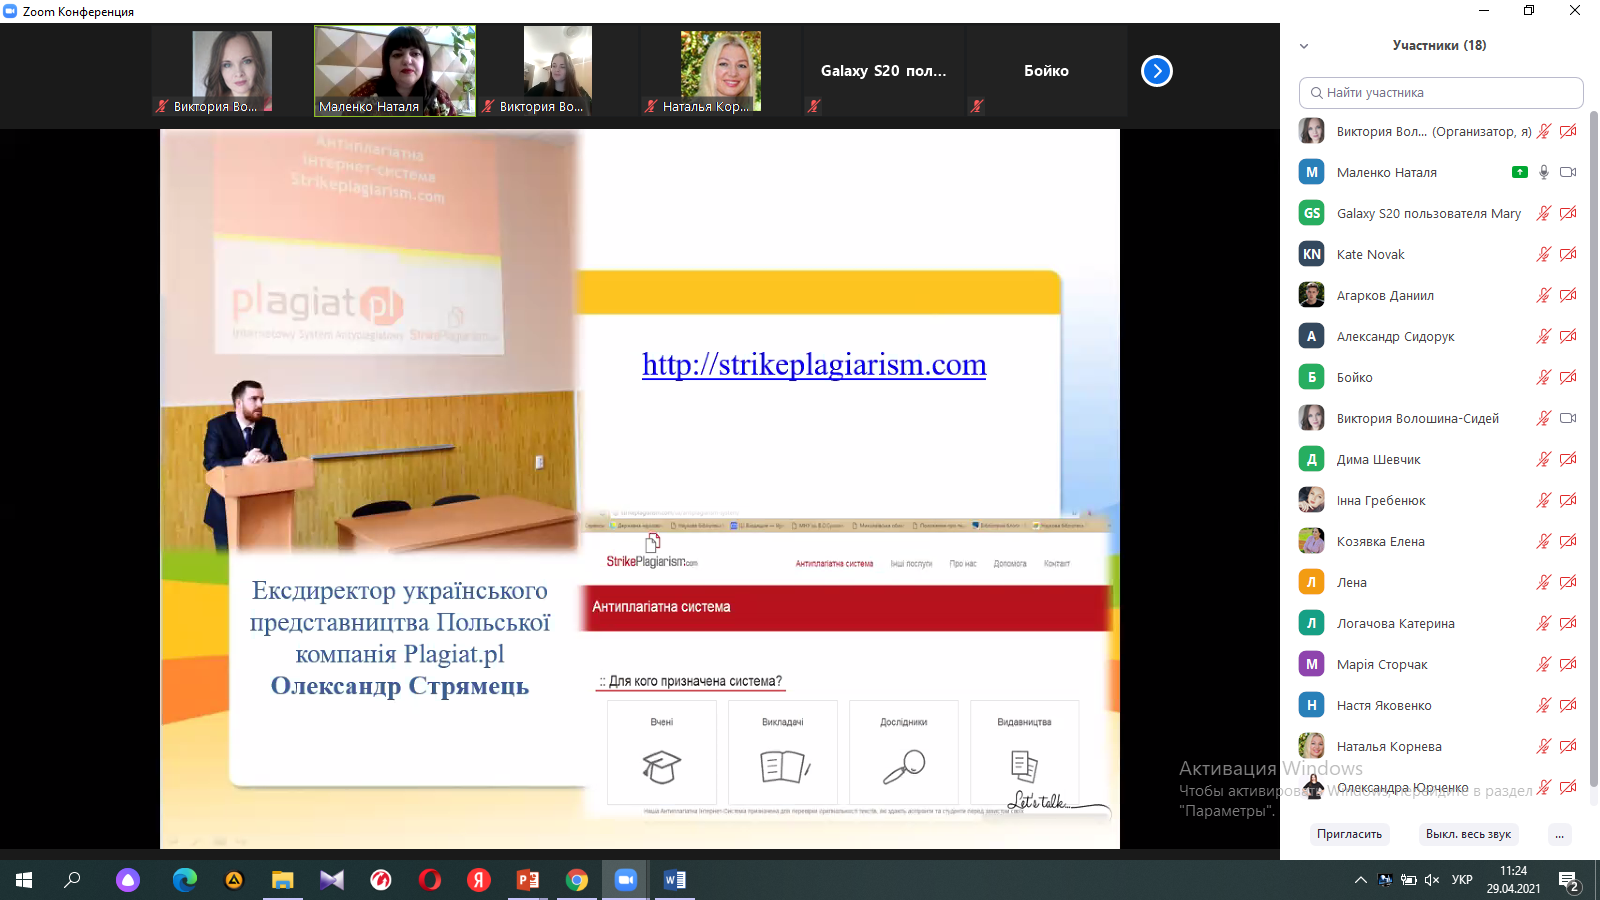Image resolution: width=1600 pixels, height=900 pixels.
Task: Toggle microphone for Маленко Наталя
Action: (1544, 172)
